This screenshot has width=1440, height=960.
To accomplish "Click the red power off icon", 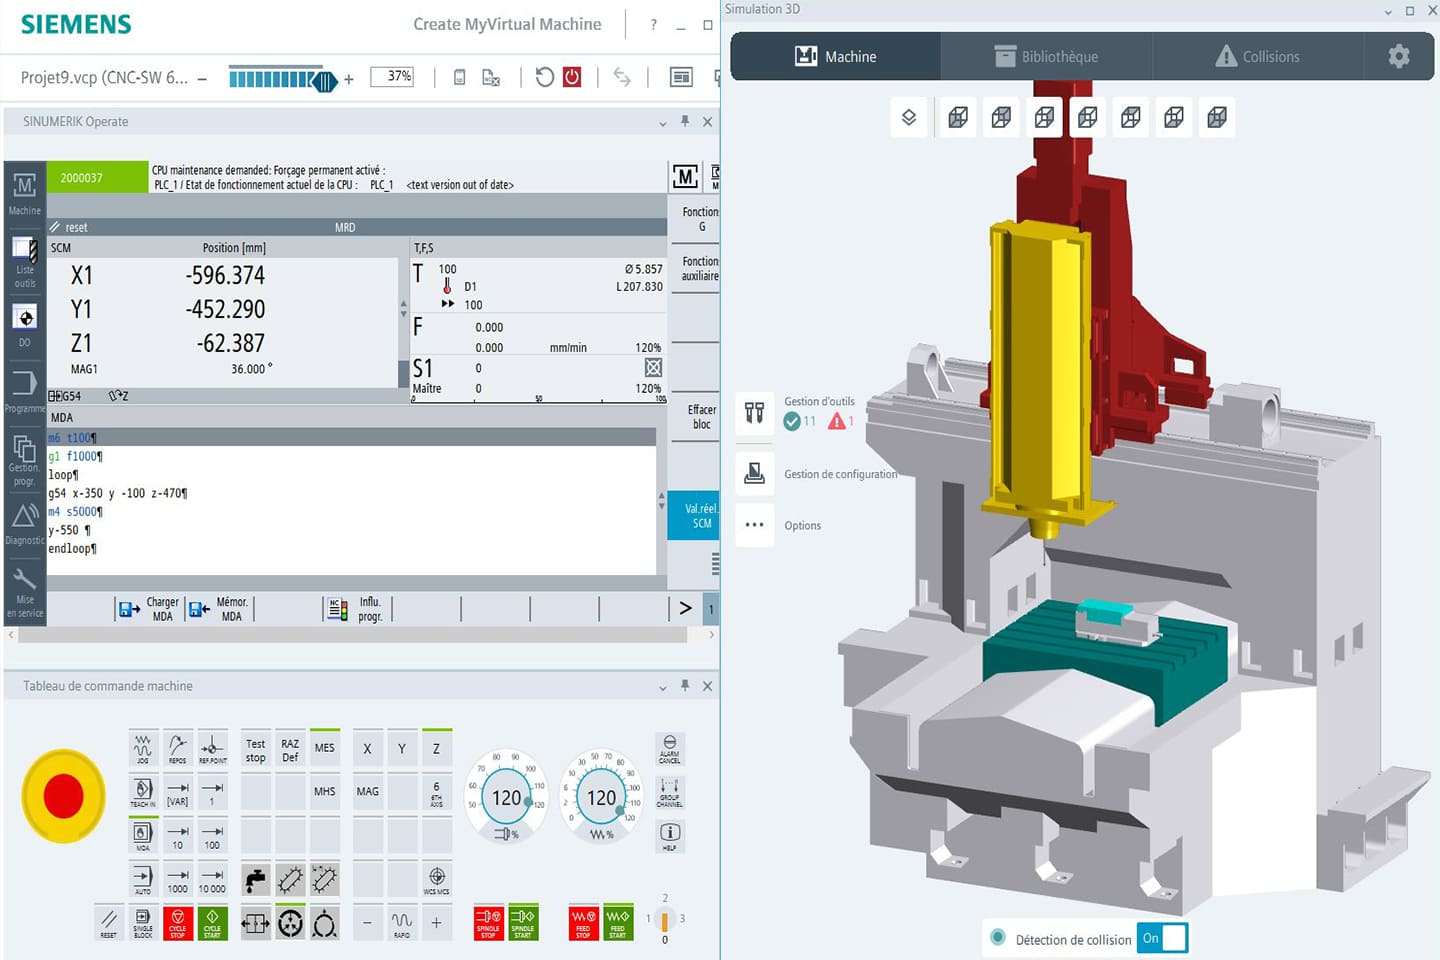I will [x=572, y=77].
